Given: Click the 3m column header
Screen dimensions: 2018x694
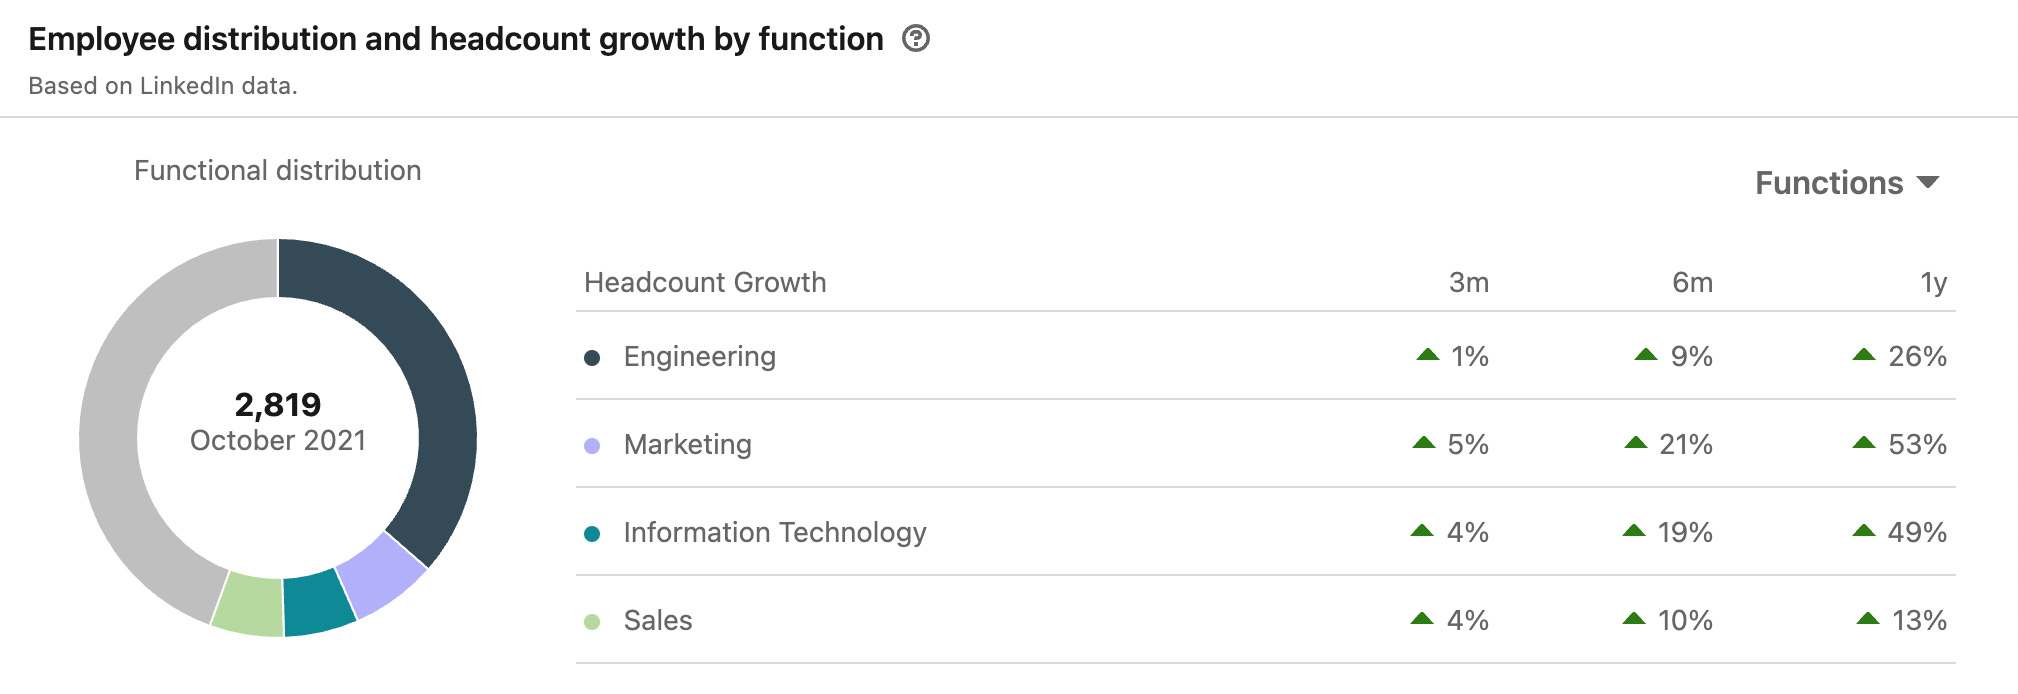Looking at the screenshot, I should click(1468, 283).
